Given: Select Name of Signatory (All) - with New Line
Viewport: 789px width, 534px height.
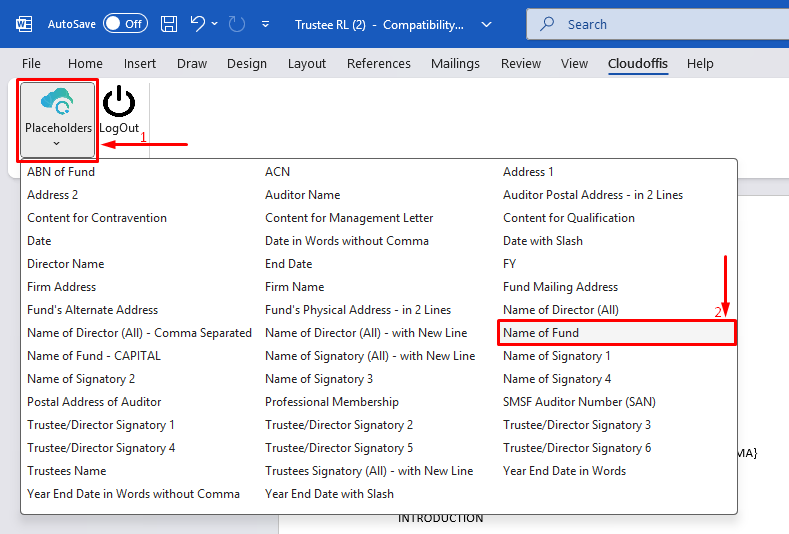Looking at the screenshot, I should coord(370,356).
